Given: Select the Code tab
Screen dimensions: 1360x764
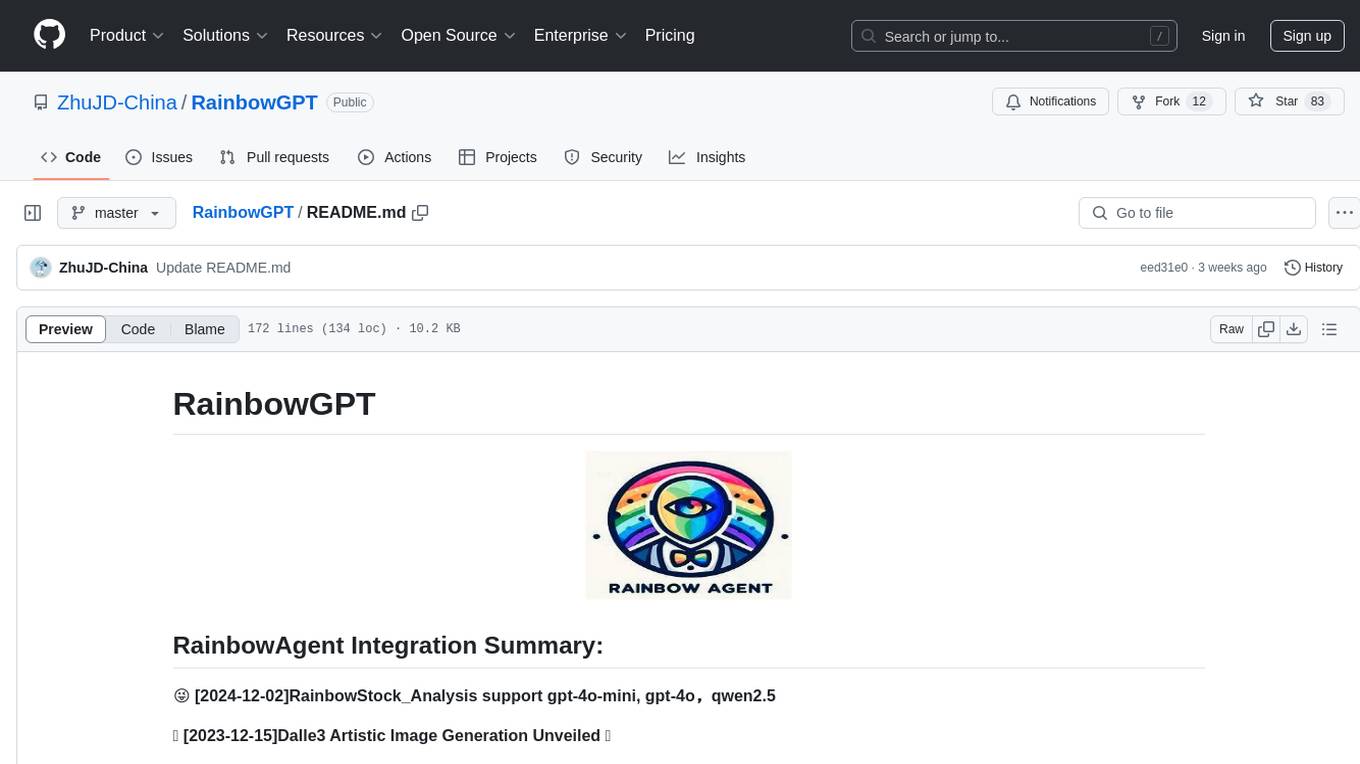Looking at the screenshot, I should point(71,157).
